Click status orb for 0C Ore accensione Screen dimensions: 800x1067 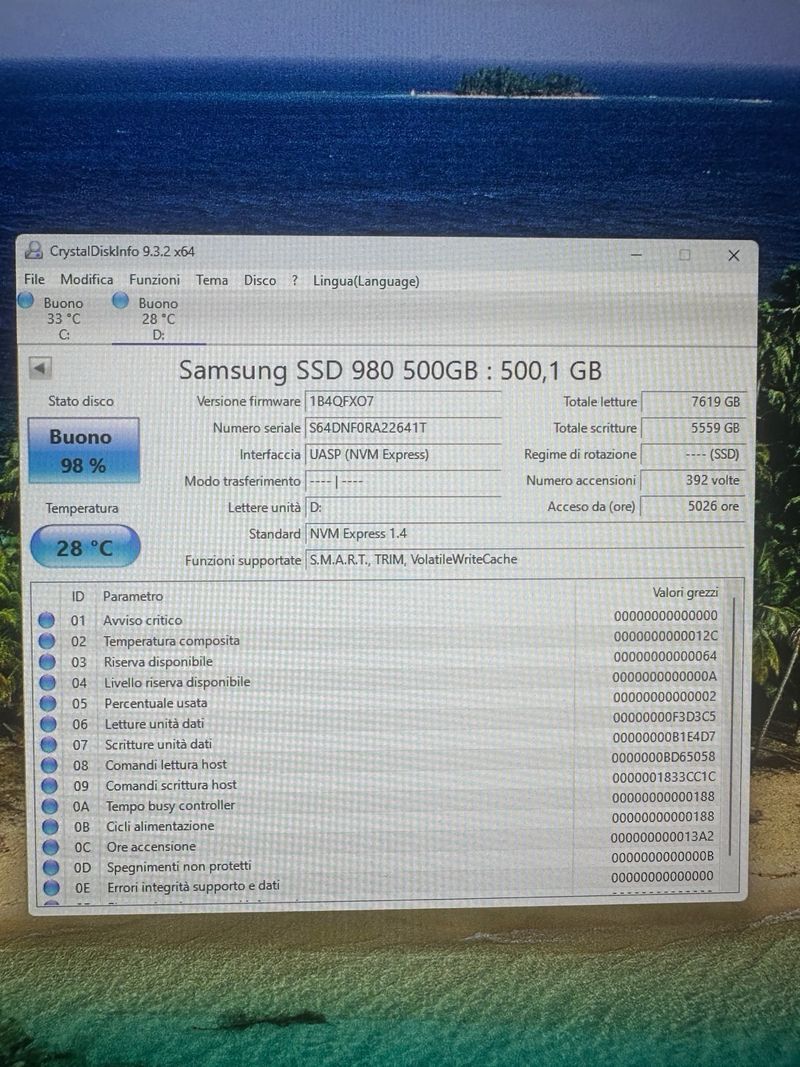click(50, 847)
